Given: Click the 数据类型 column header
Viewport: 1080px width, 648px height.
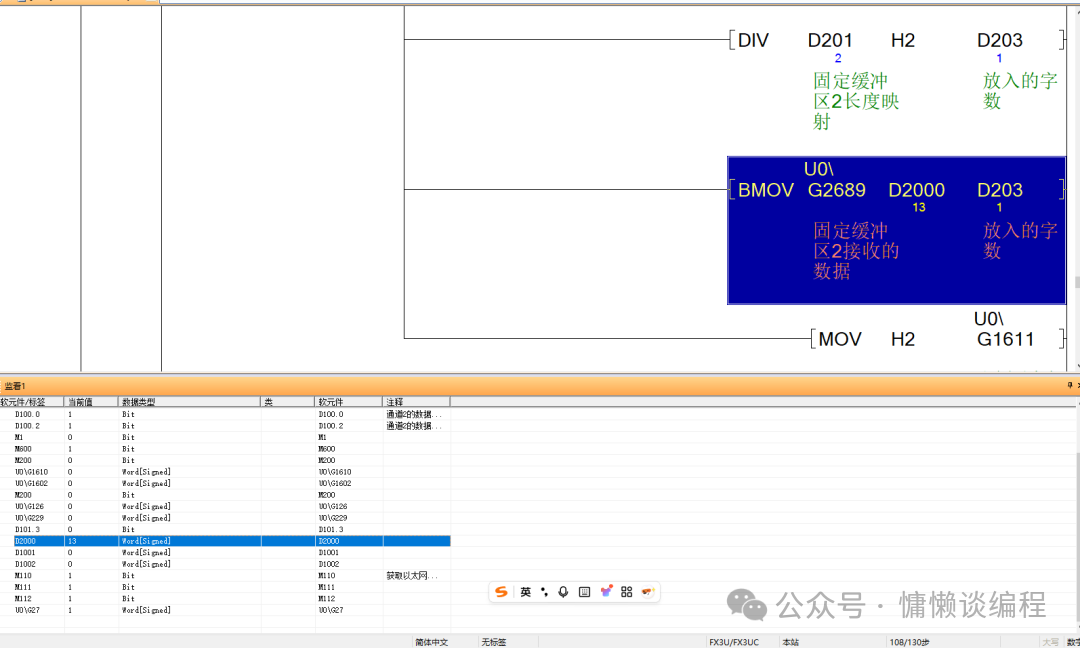Looking at the screenshot, I should (x=189, y=401).
